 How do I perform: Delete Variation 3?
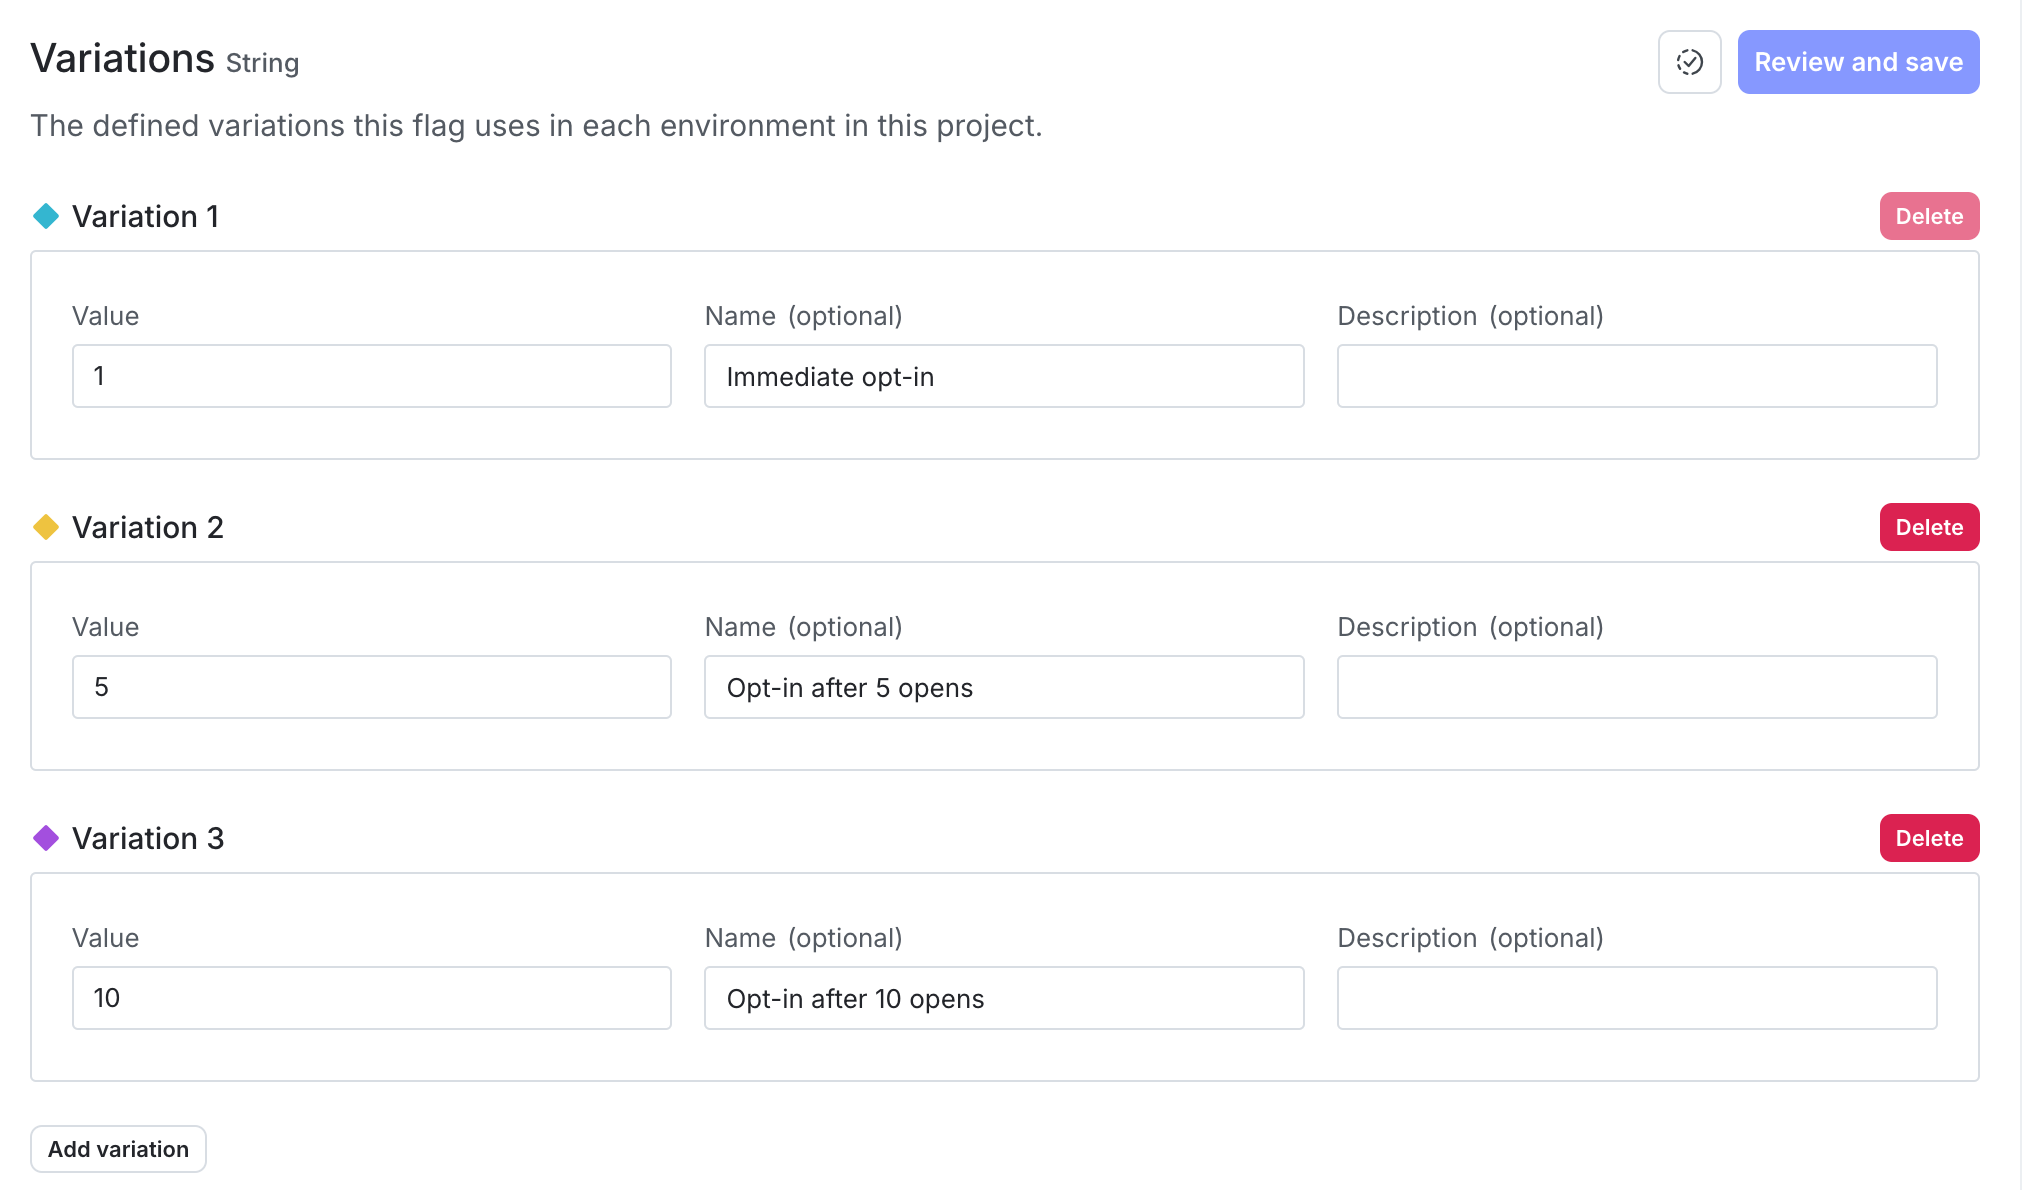(x=1928, y=838)
